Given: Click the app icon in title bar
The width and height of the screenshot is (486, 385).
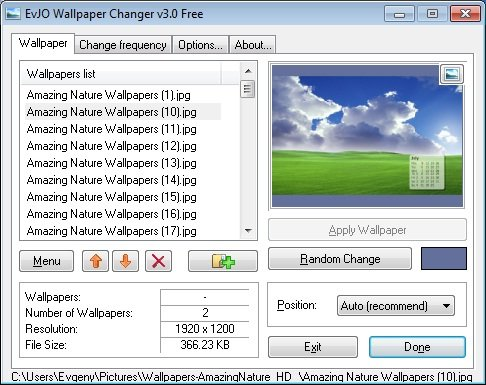Looking at the screenshot, I should [x=13, y=14].
